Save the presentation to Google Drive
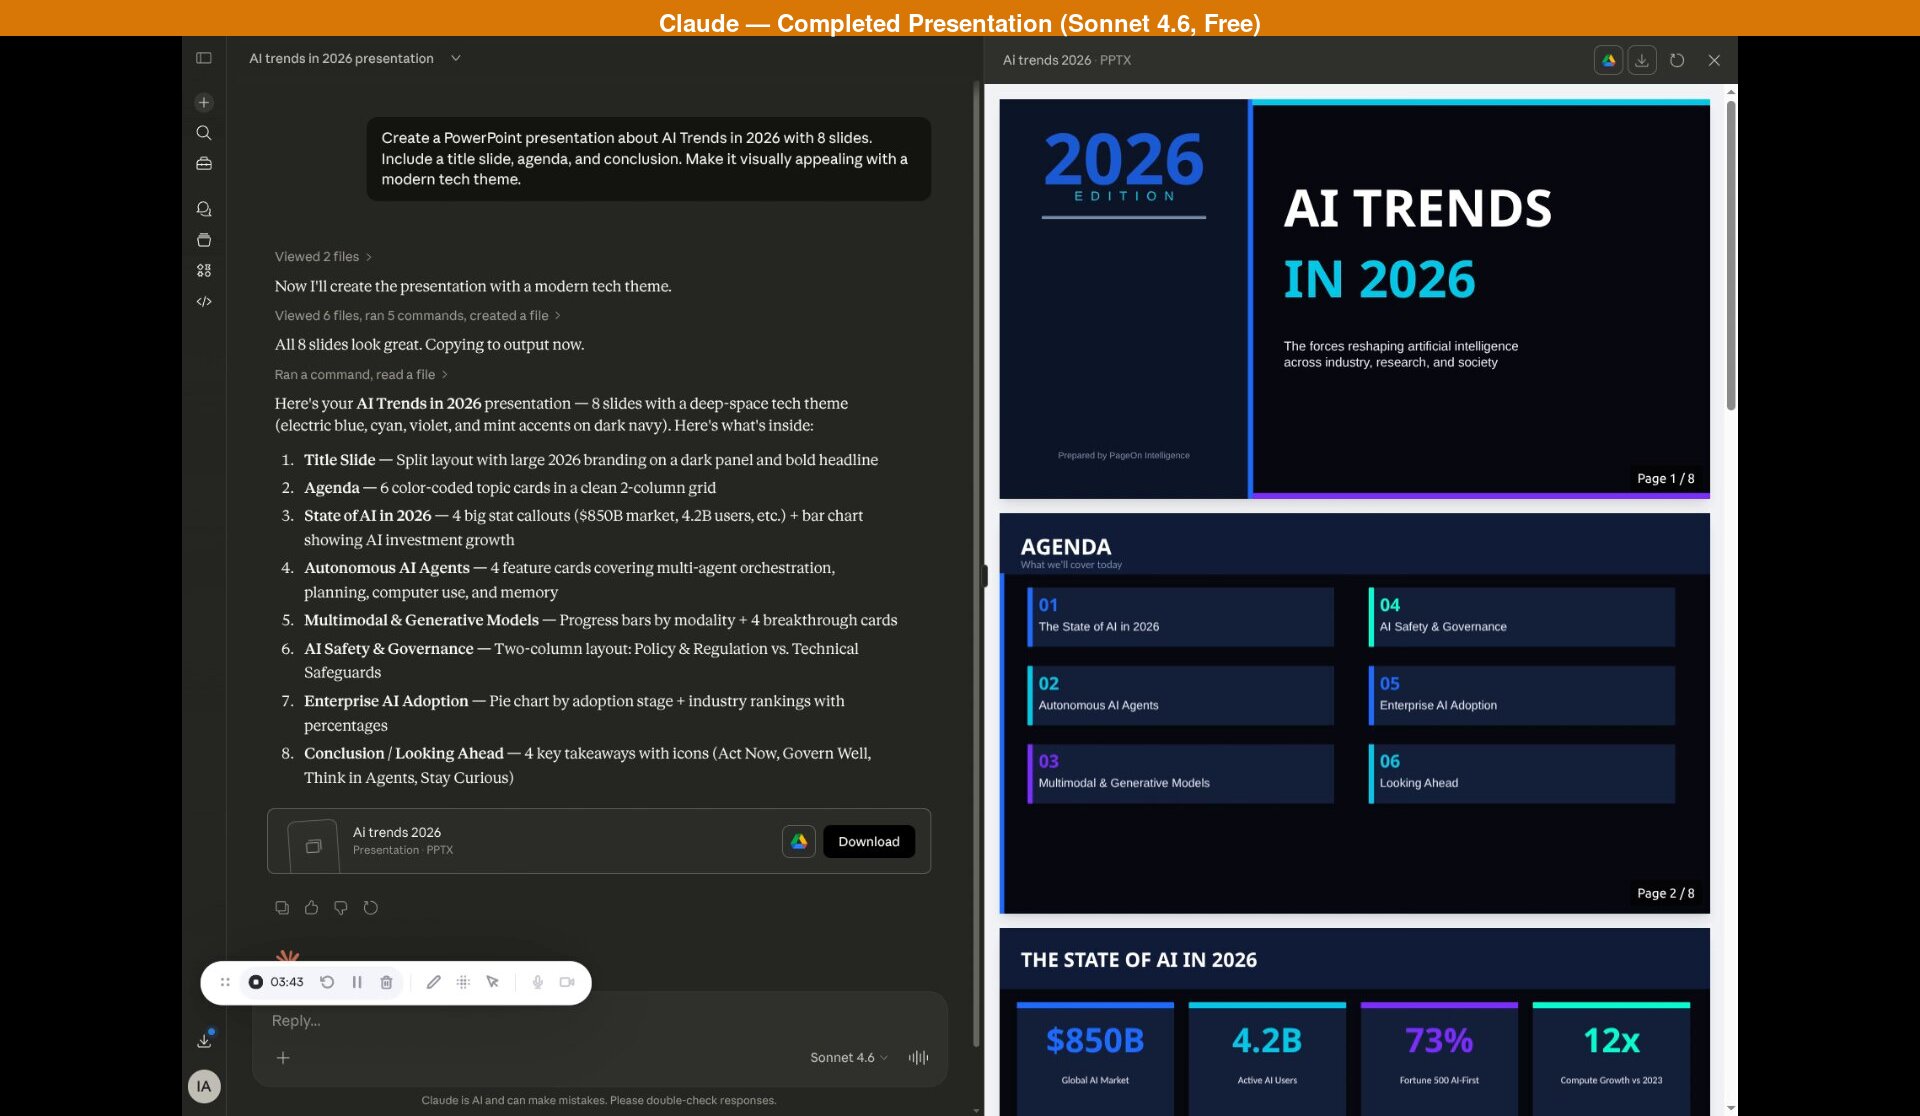The height and width of the screenshot is (1116, 1920). click(1609, 60)
